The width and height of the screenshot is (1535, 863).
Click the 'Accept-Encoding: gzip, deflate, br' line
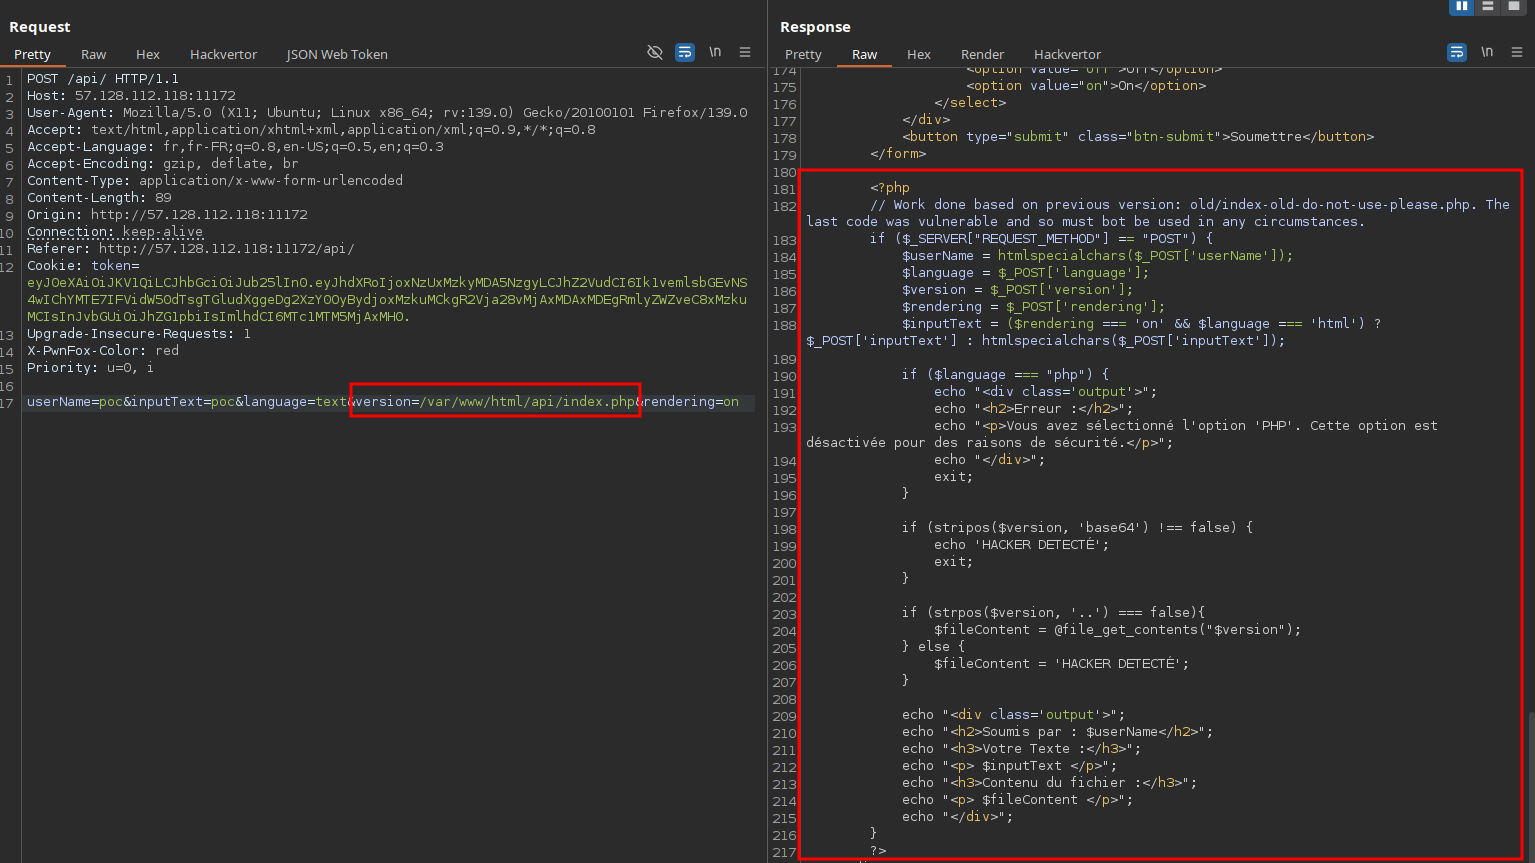coord(163,164)
